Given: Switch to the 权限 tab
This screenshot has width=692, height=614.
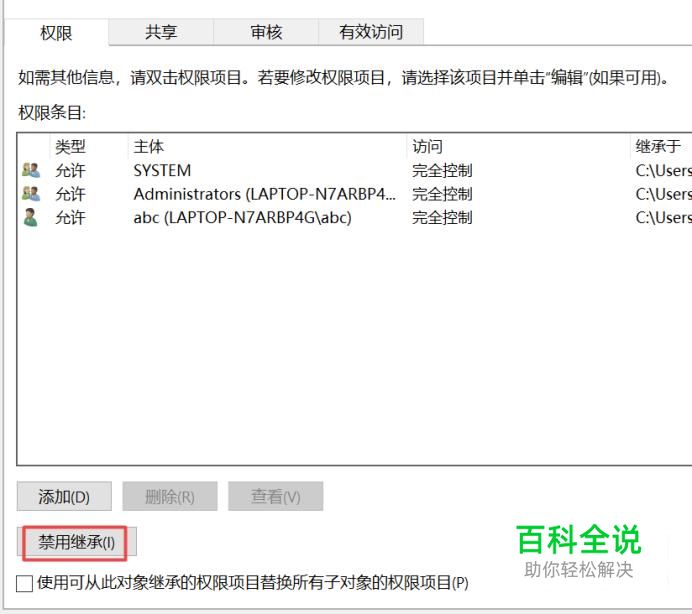Looking at the screenshot, I should [x=56, y=32].
